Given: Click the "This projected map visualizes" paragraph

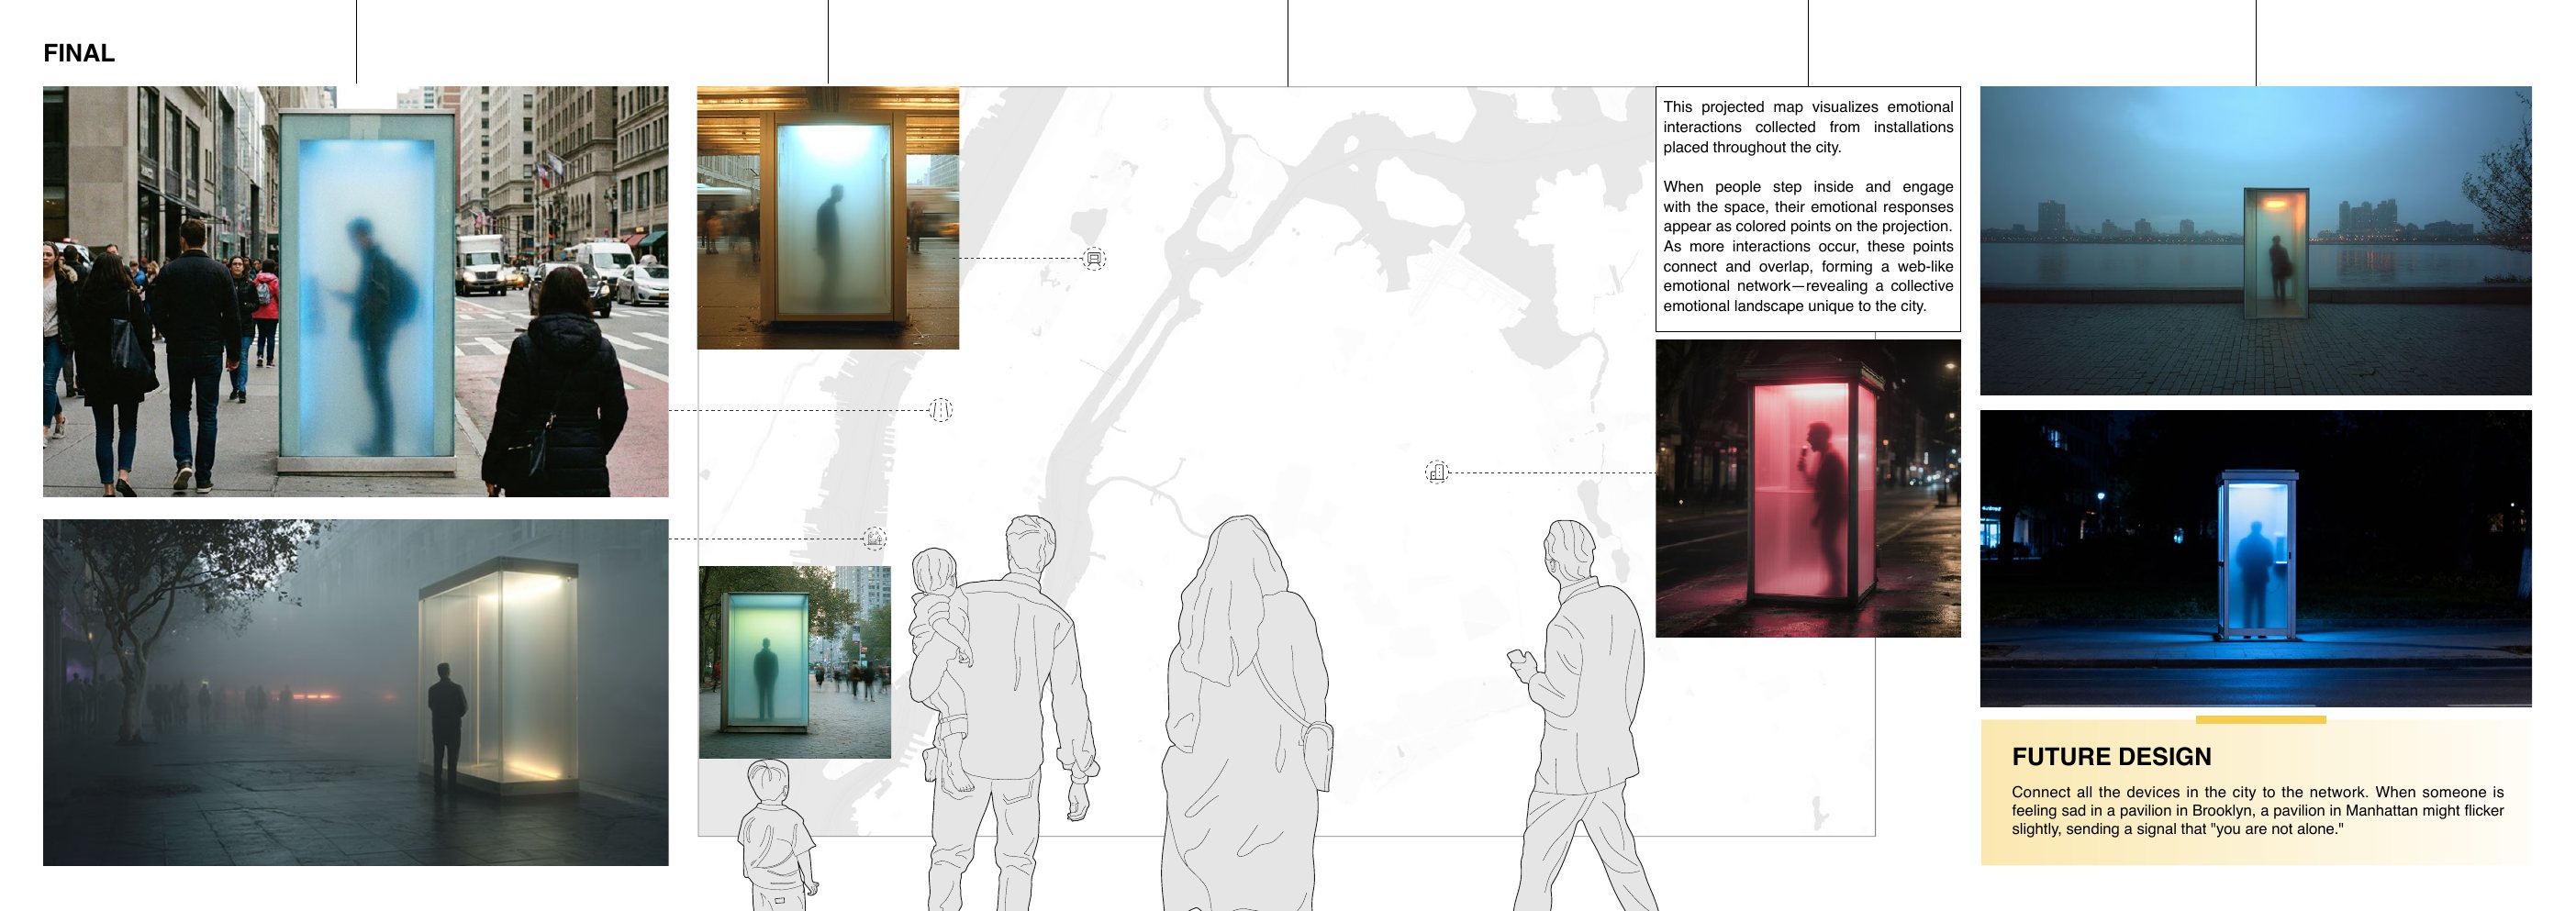Looking at the screenshot, I should tap(1808, 127).
